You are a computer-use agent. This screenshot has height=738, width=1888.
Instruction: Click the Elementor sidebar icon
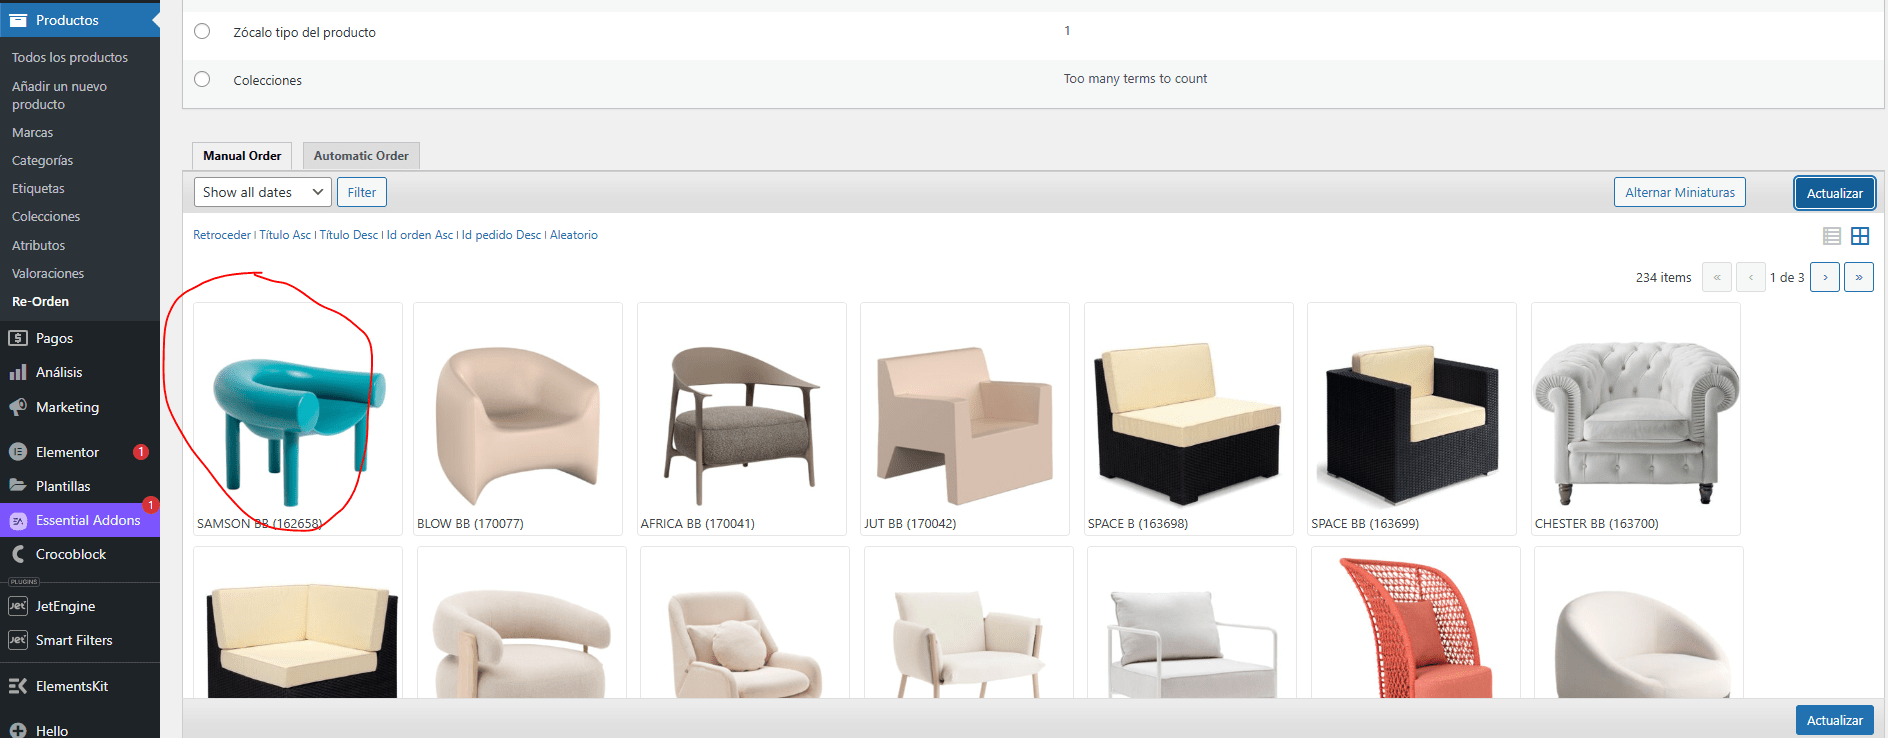coord(18,452)
